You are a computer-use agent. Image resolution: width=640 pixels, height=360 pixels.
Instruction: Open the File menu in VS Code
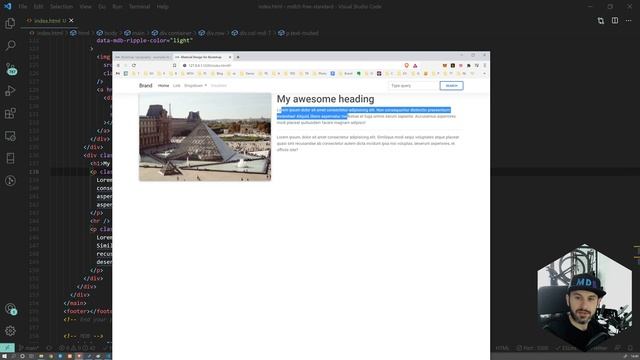point(23,7)
